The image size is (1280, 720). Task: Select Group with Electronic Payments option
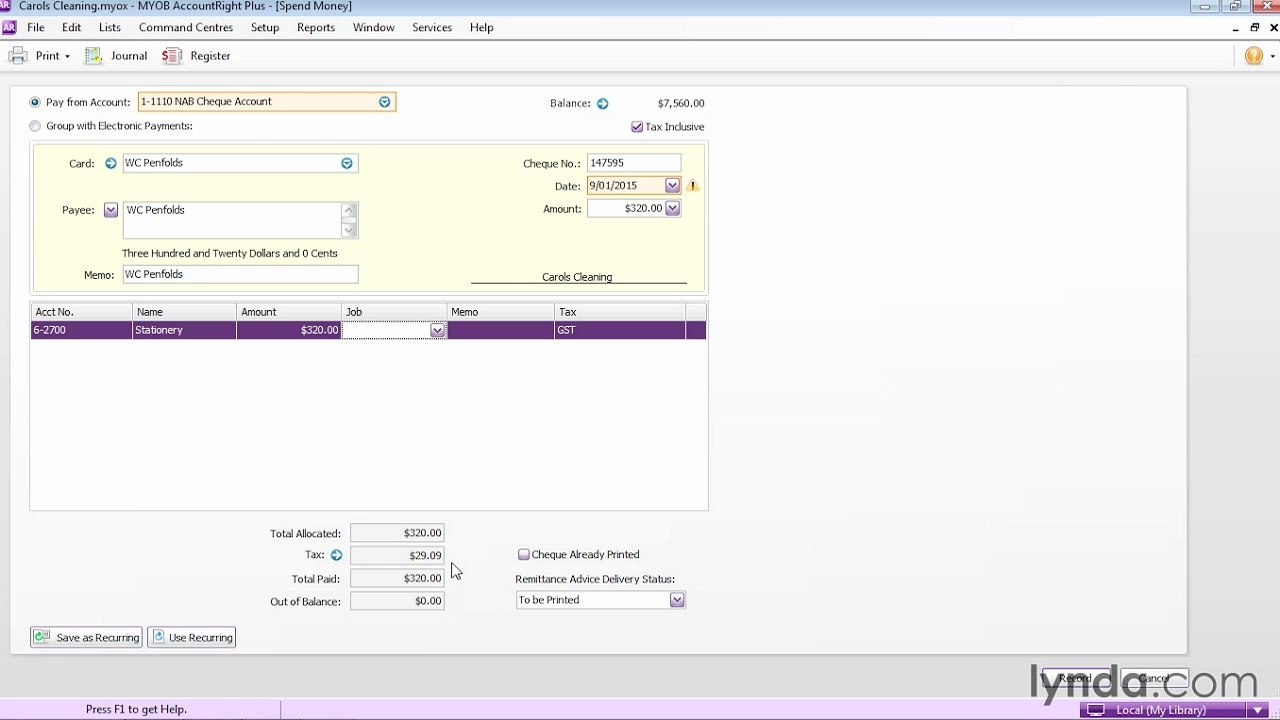tap(35, 126)
